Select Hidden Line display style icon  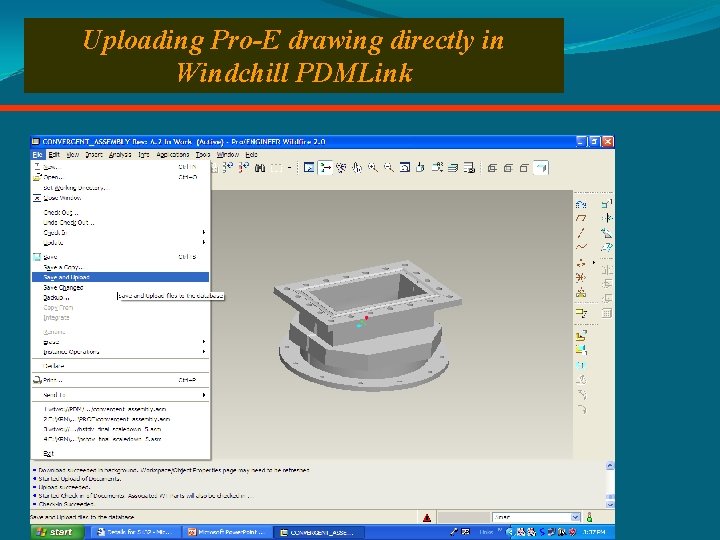pos(508,168)
